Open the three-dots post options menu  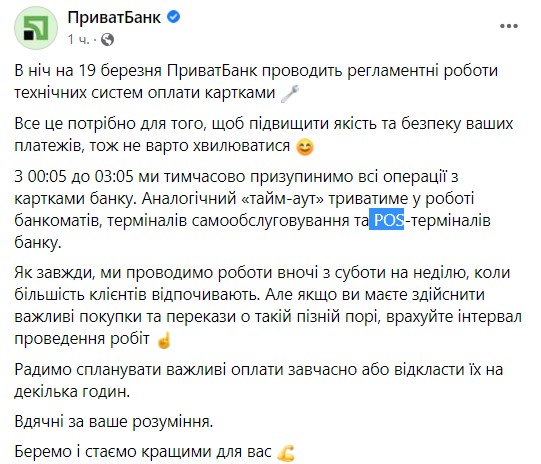point(509,26)
